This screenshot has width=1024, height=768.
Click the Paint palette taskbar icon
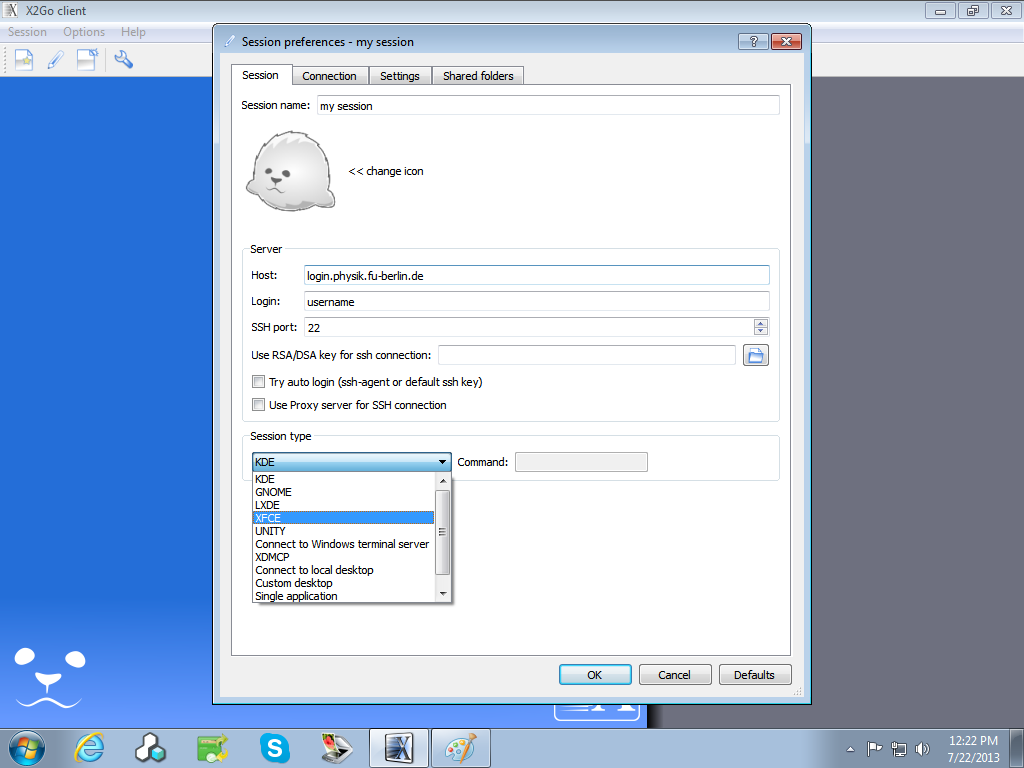460,748
